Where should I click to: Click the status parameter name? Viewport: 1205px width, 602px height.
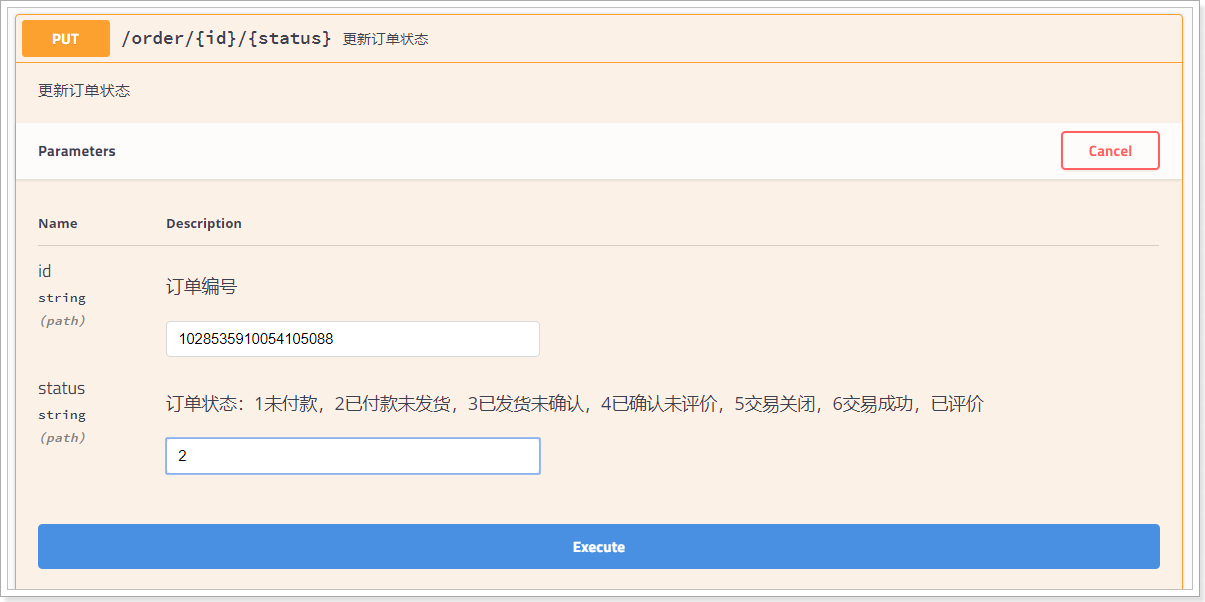pyautogui.click(x=62, y=388)
